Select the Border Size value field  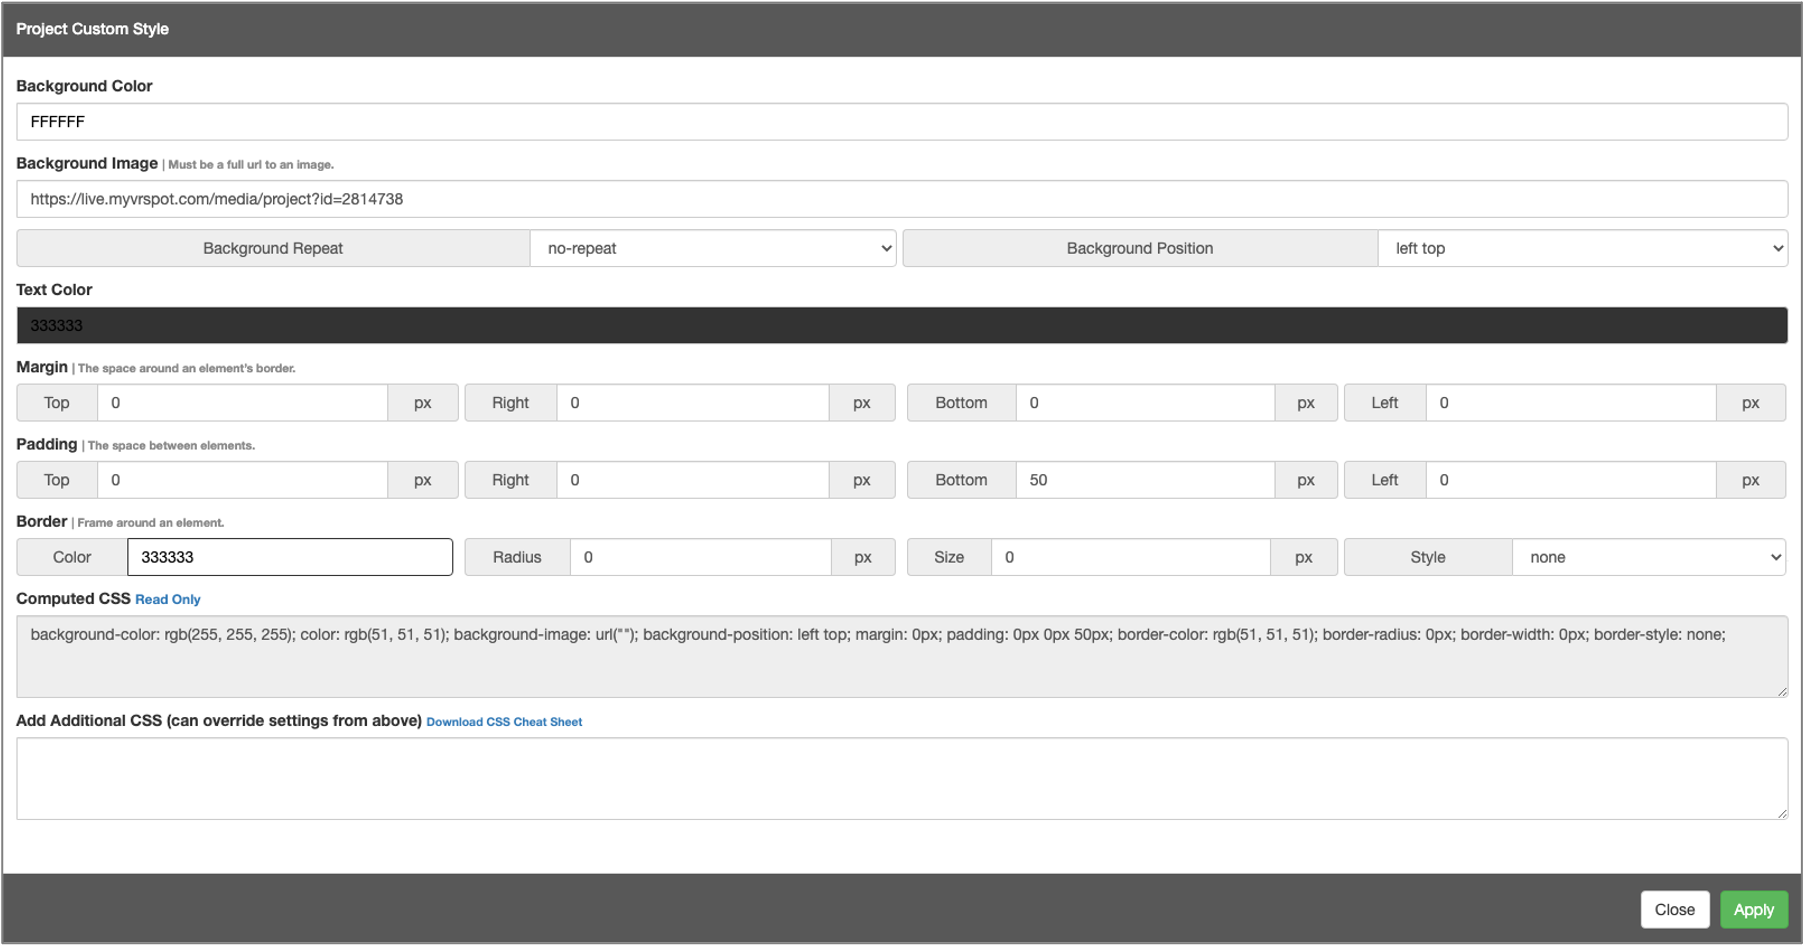tap(1130, 557)
